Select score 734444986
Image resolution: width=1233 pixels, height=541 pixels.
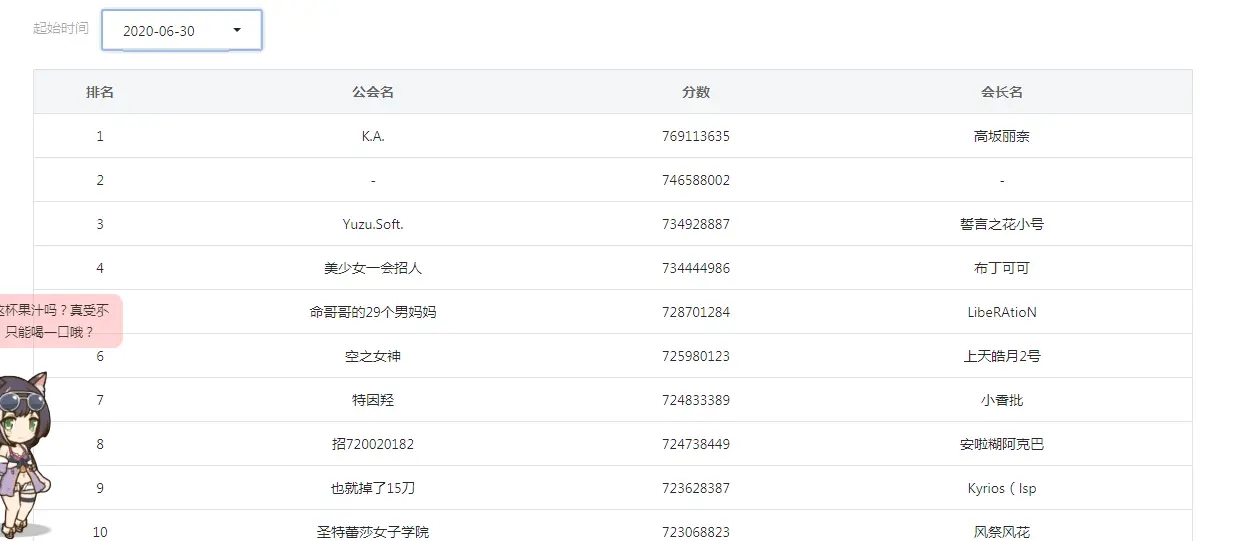696,268
